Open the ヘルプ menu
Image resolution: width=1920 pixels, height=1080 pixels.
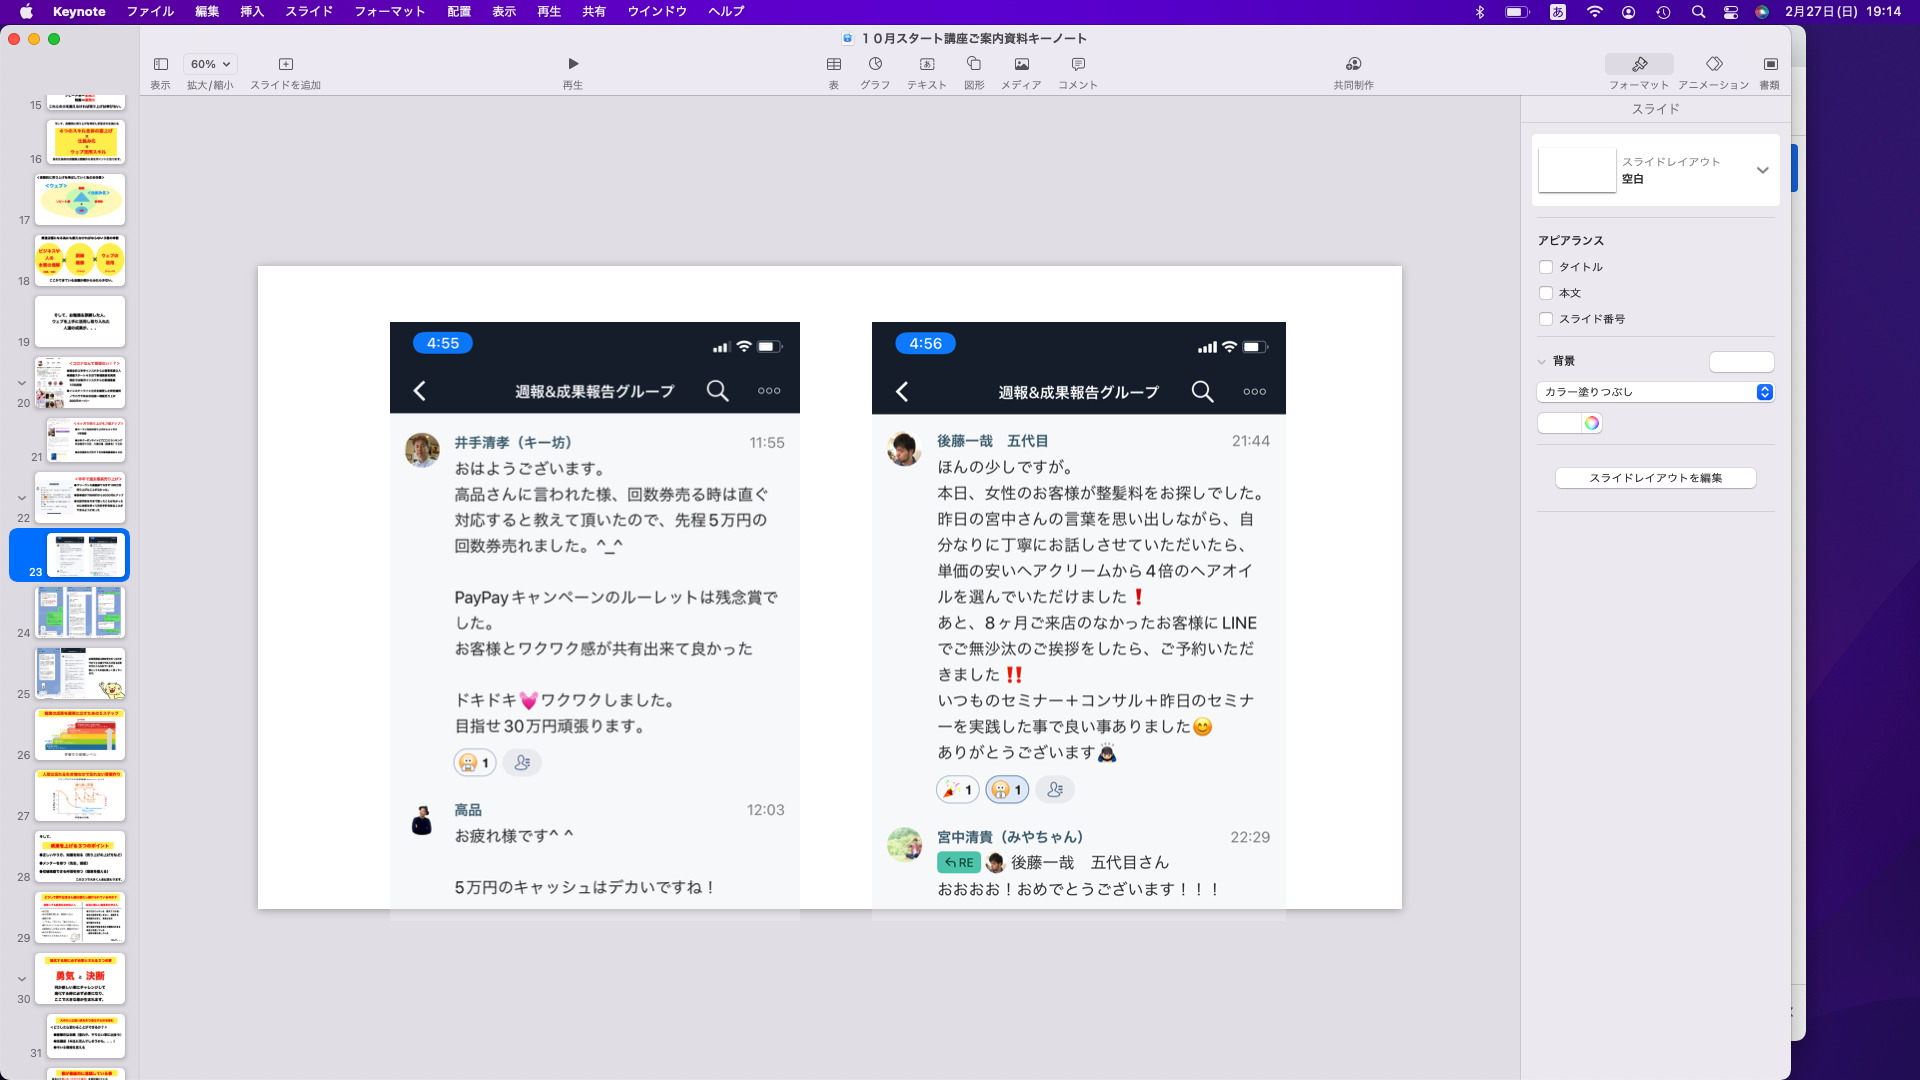(726, 12)
